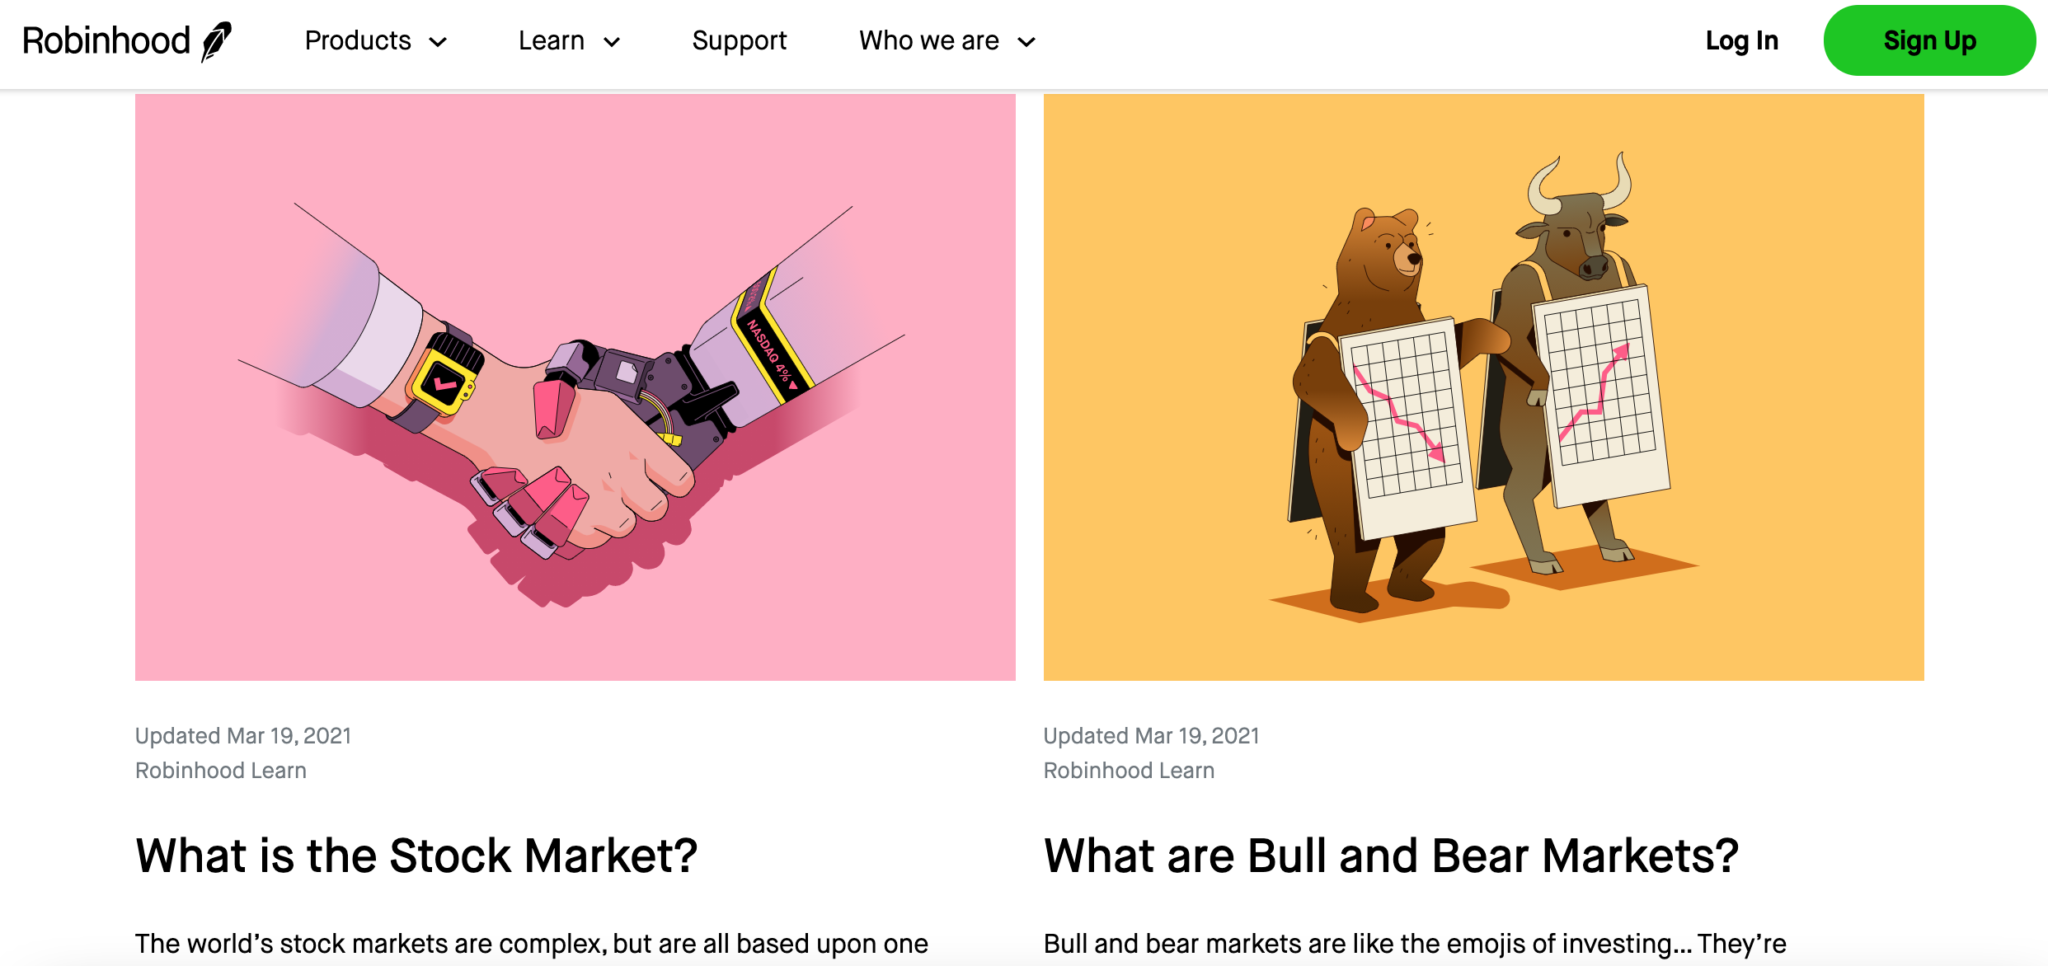Screen dimensions: 2048x966
Task: Open the 'What is the Stock Market?' article
Action: click(x=416, y=856)
